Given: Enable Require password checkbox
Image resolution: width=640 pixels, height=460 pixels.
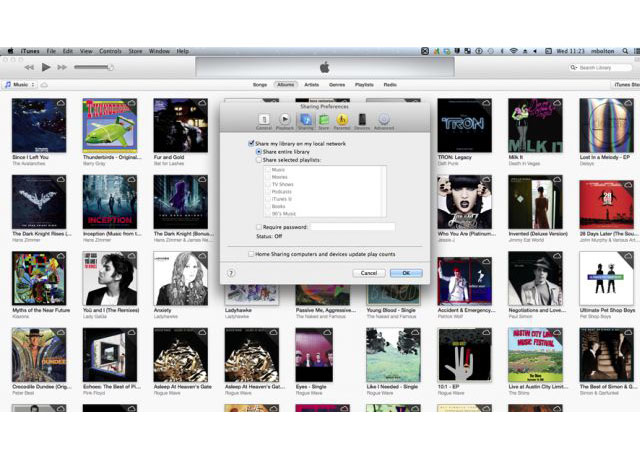Looking at the screenshot, I should point(259,227).
